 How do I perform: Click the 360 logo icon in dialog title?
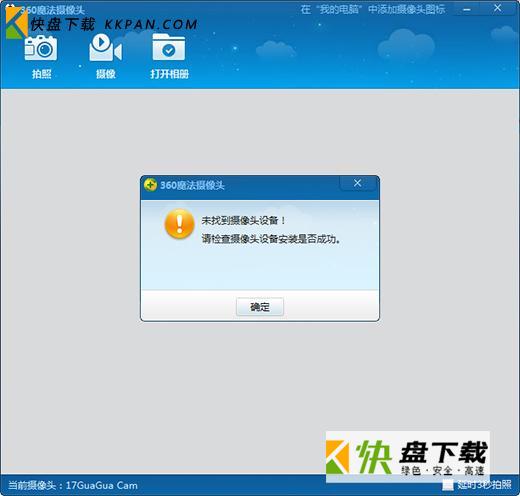150,185
